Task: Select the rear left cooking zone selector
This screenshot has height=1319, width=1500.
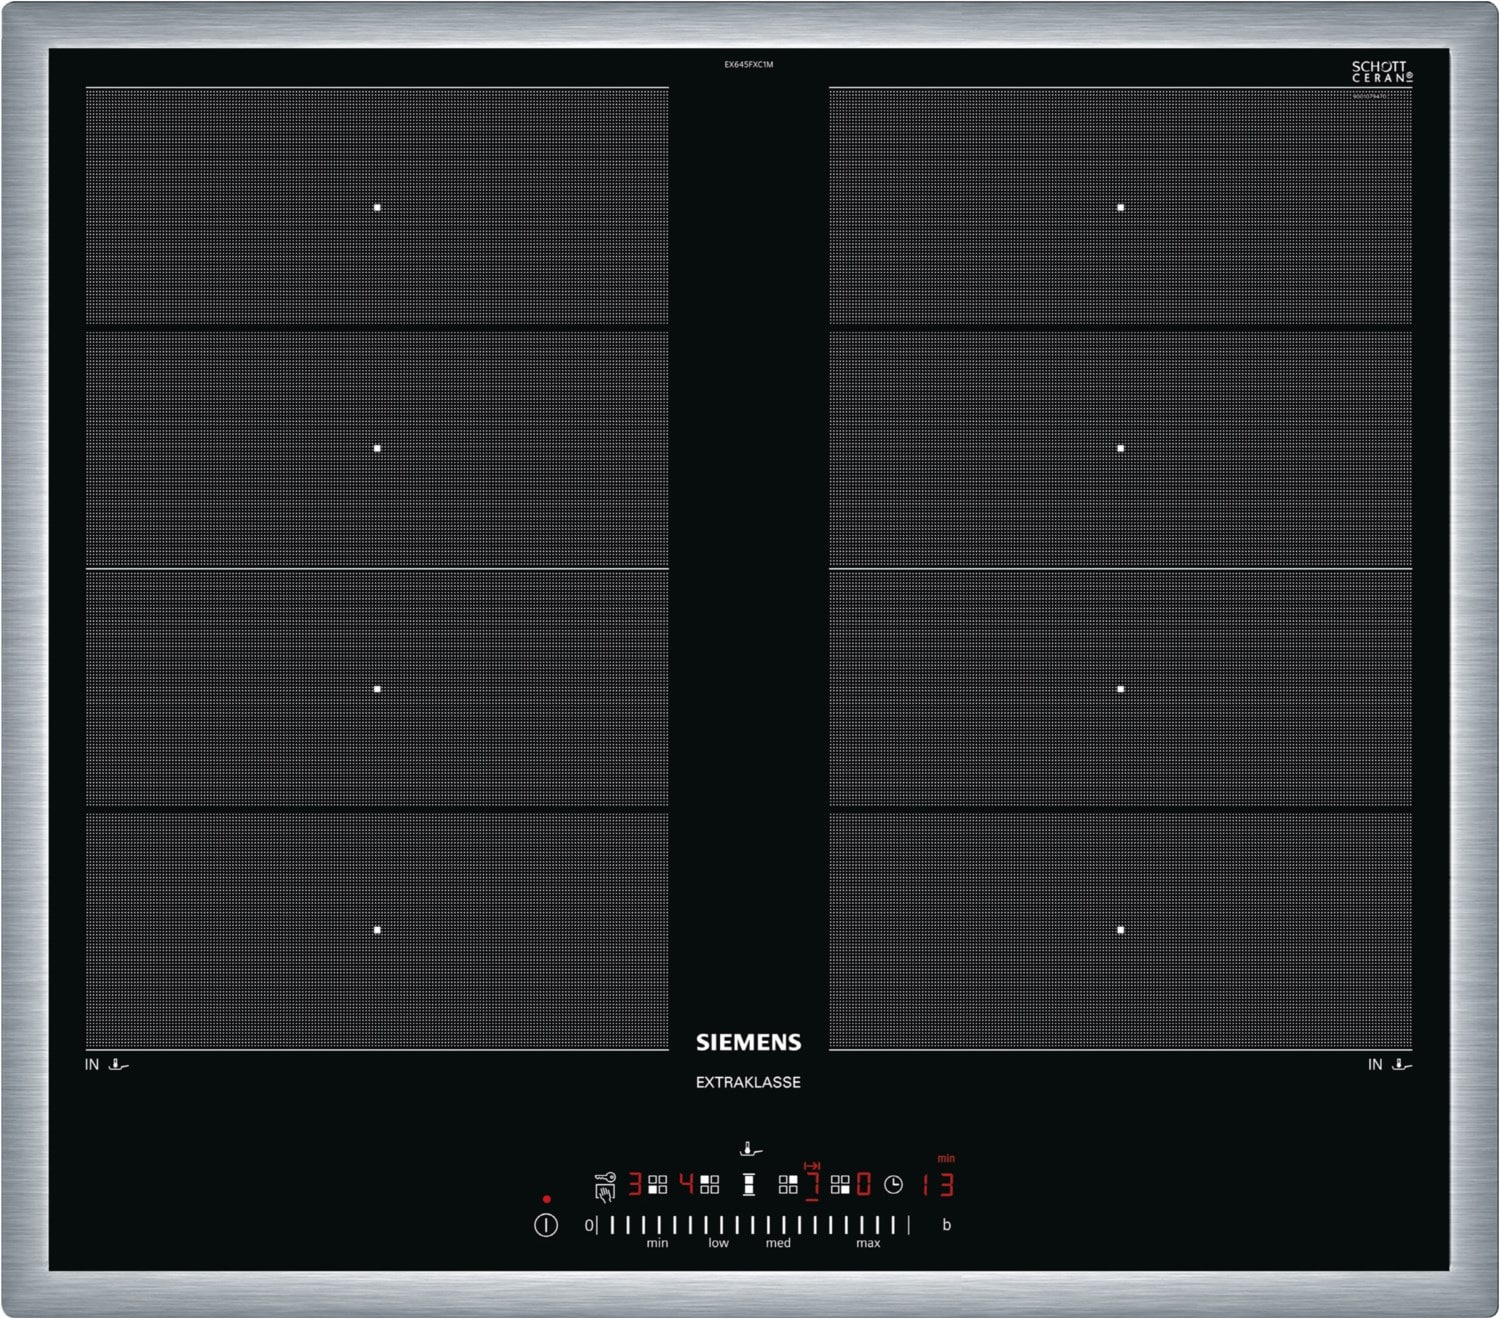Action: coord(709,1185)
